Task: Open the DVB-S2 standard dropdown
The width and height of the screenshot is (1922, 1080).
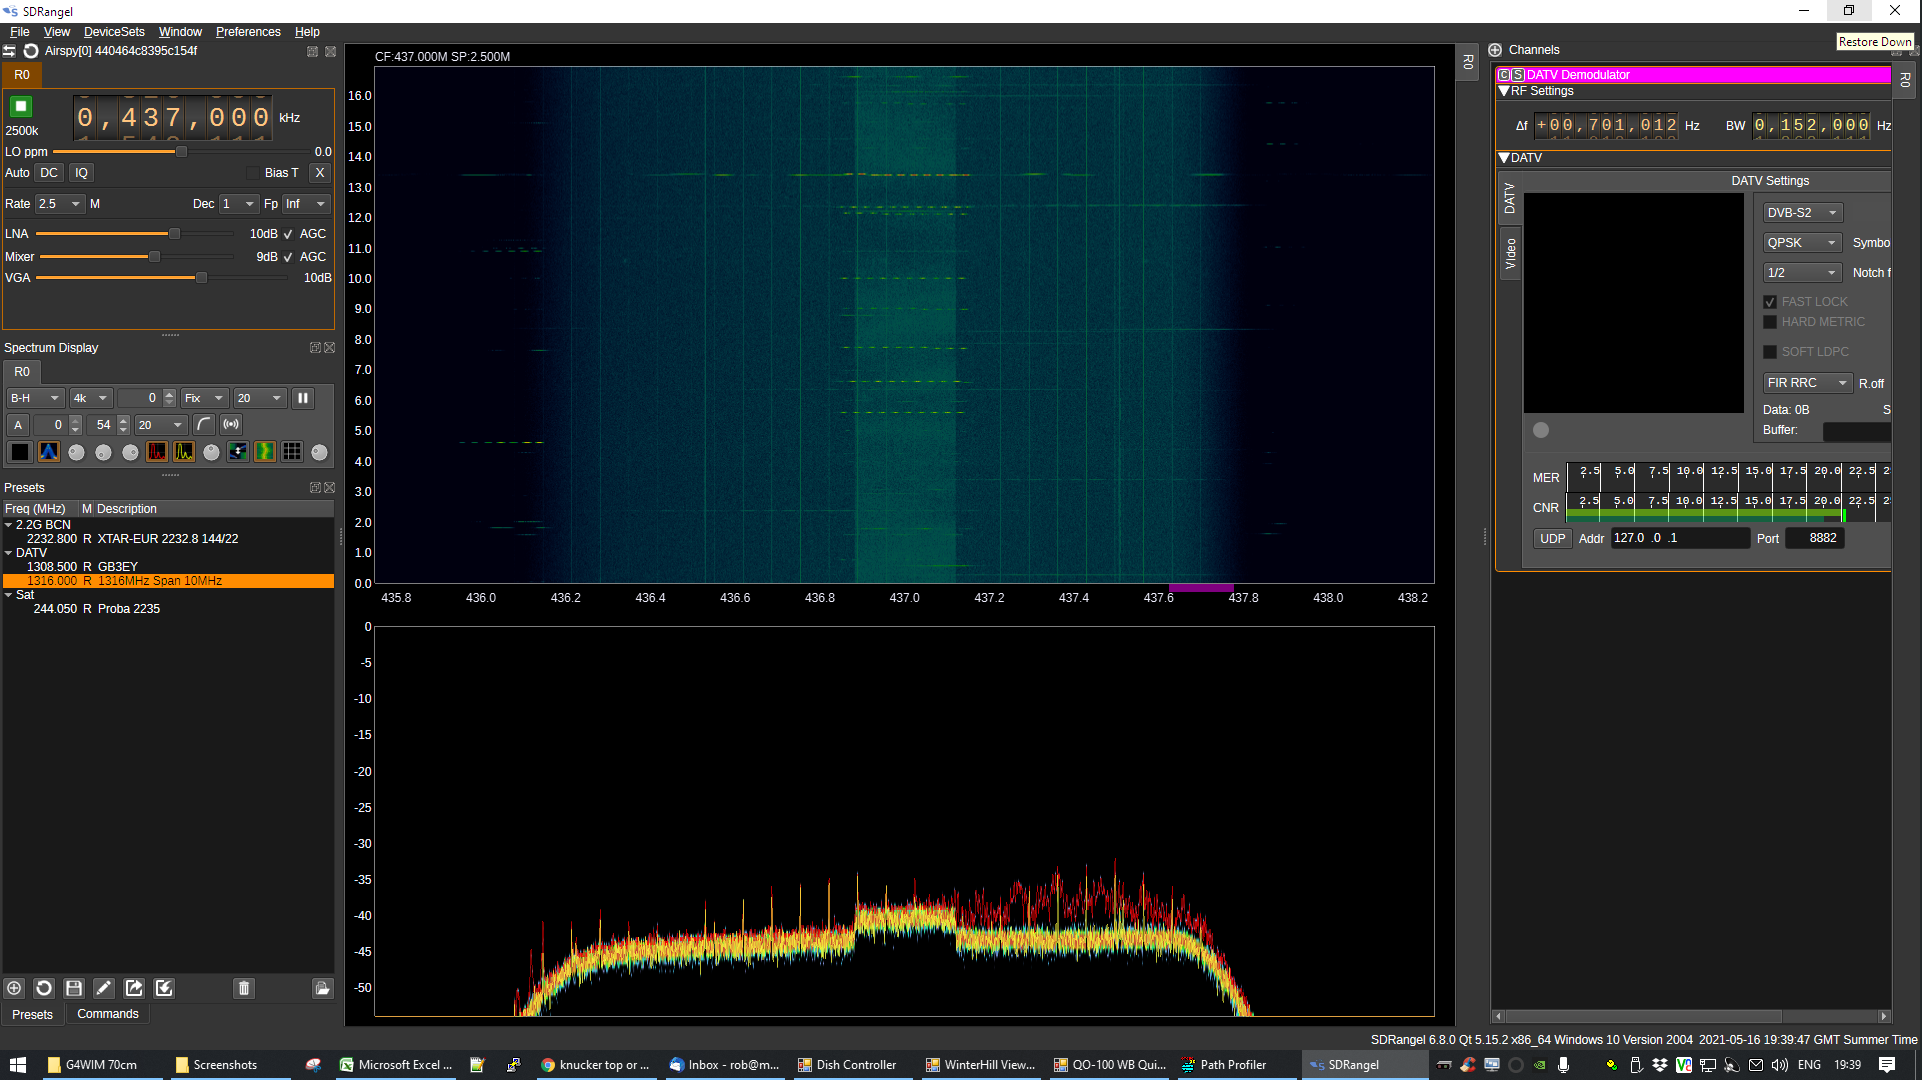Action: [1802, 213]
